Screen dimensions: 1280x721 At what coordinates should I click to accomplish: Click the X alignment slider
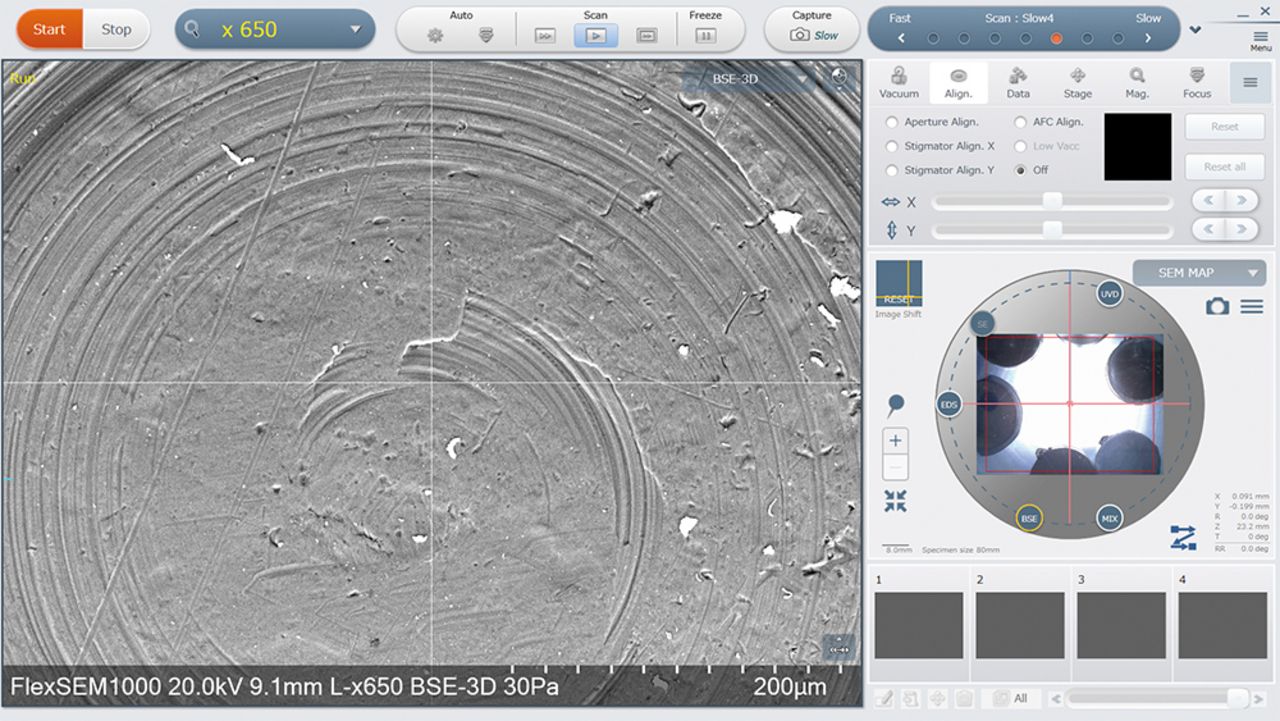(1052, 201)
